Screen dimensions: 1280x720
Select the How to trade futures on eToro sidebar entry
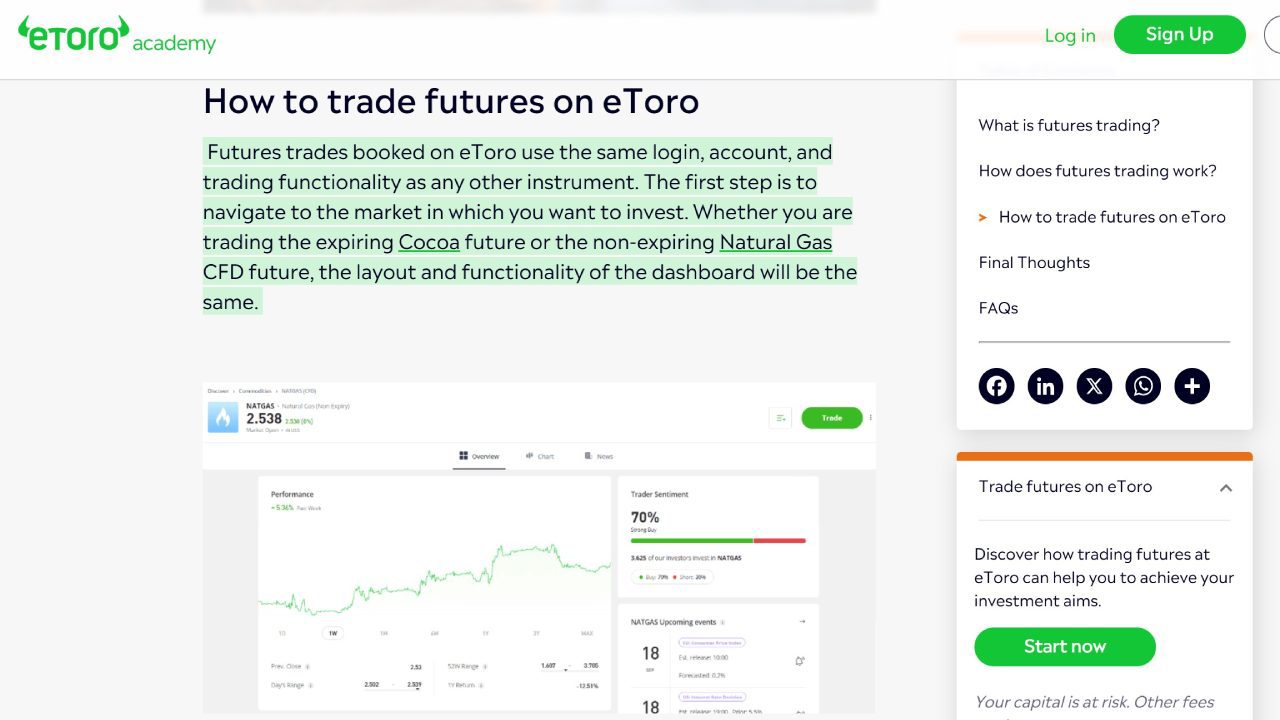[1112, 217]
